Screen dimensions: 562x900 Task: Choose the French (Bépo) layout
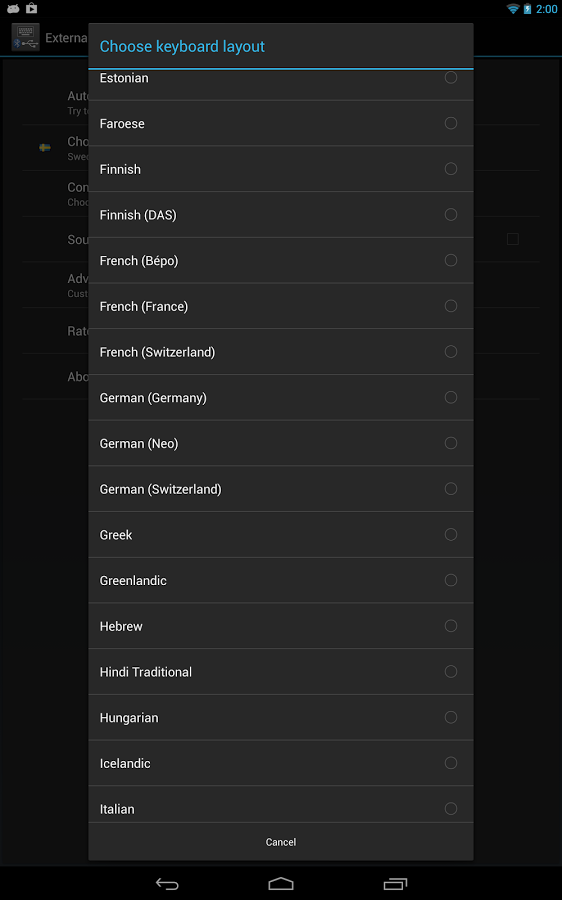[x=281, y=261]
